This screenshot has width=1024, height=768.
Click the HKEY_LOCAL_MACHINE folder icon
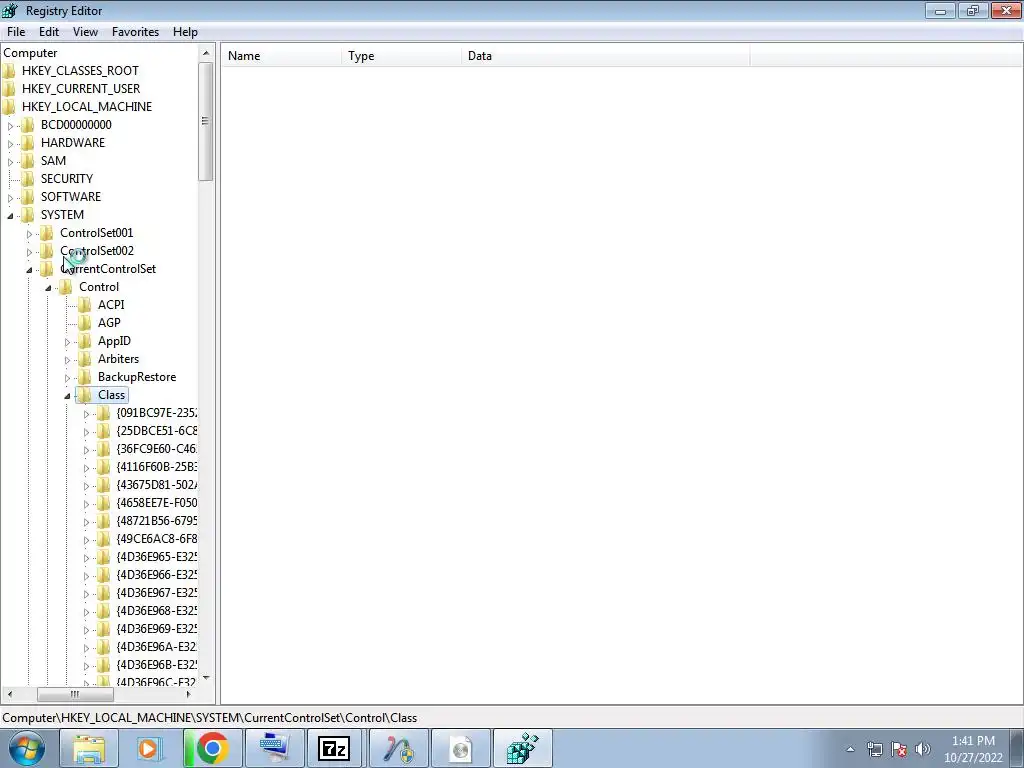[x=9, y=106]
